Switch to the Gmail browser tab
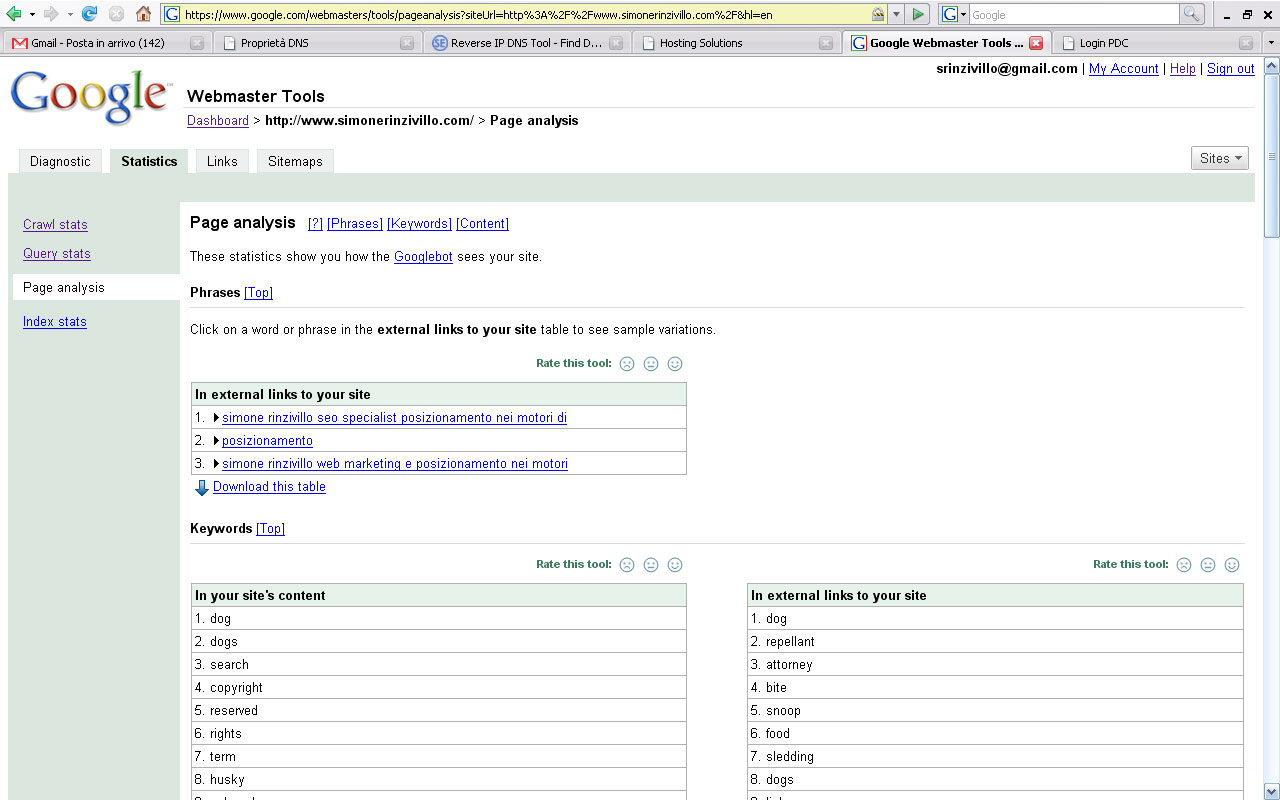This screenshot has height=800, width=1280. tap(106, 43)
